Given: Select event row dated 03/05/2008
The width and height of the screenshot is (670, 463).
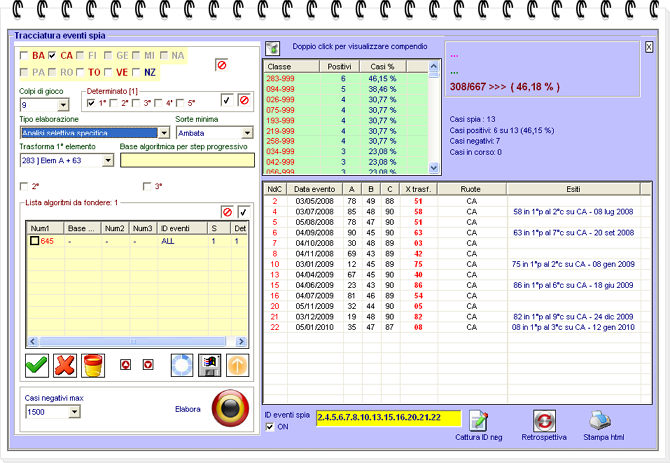Looking at the screenshot, I should click(457, 201).
